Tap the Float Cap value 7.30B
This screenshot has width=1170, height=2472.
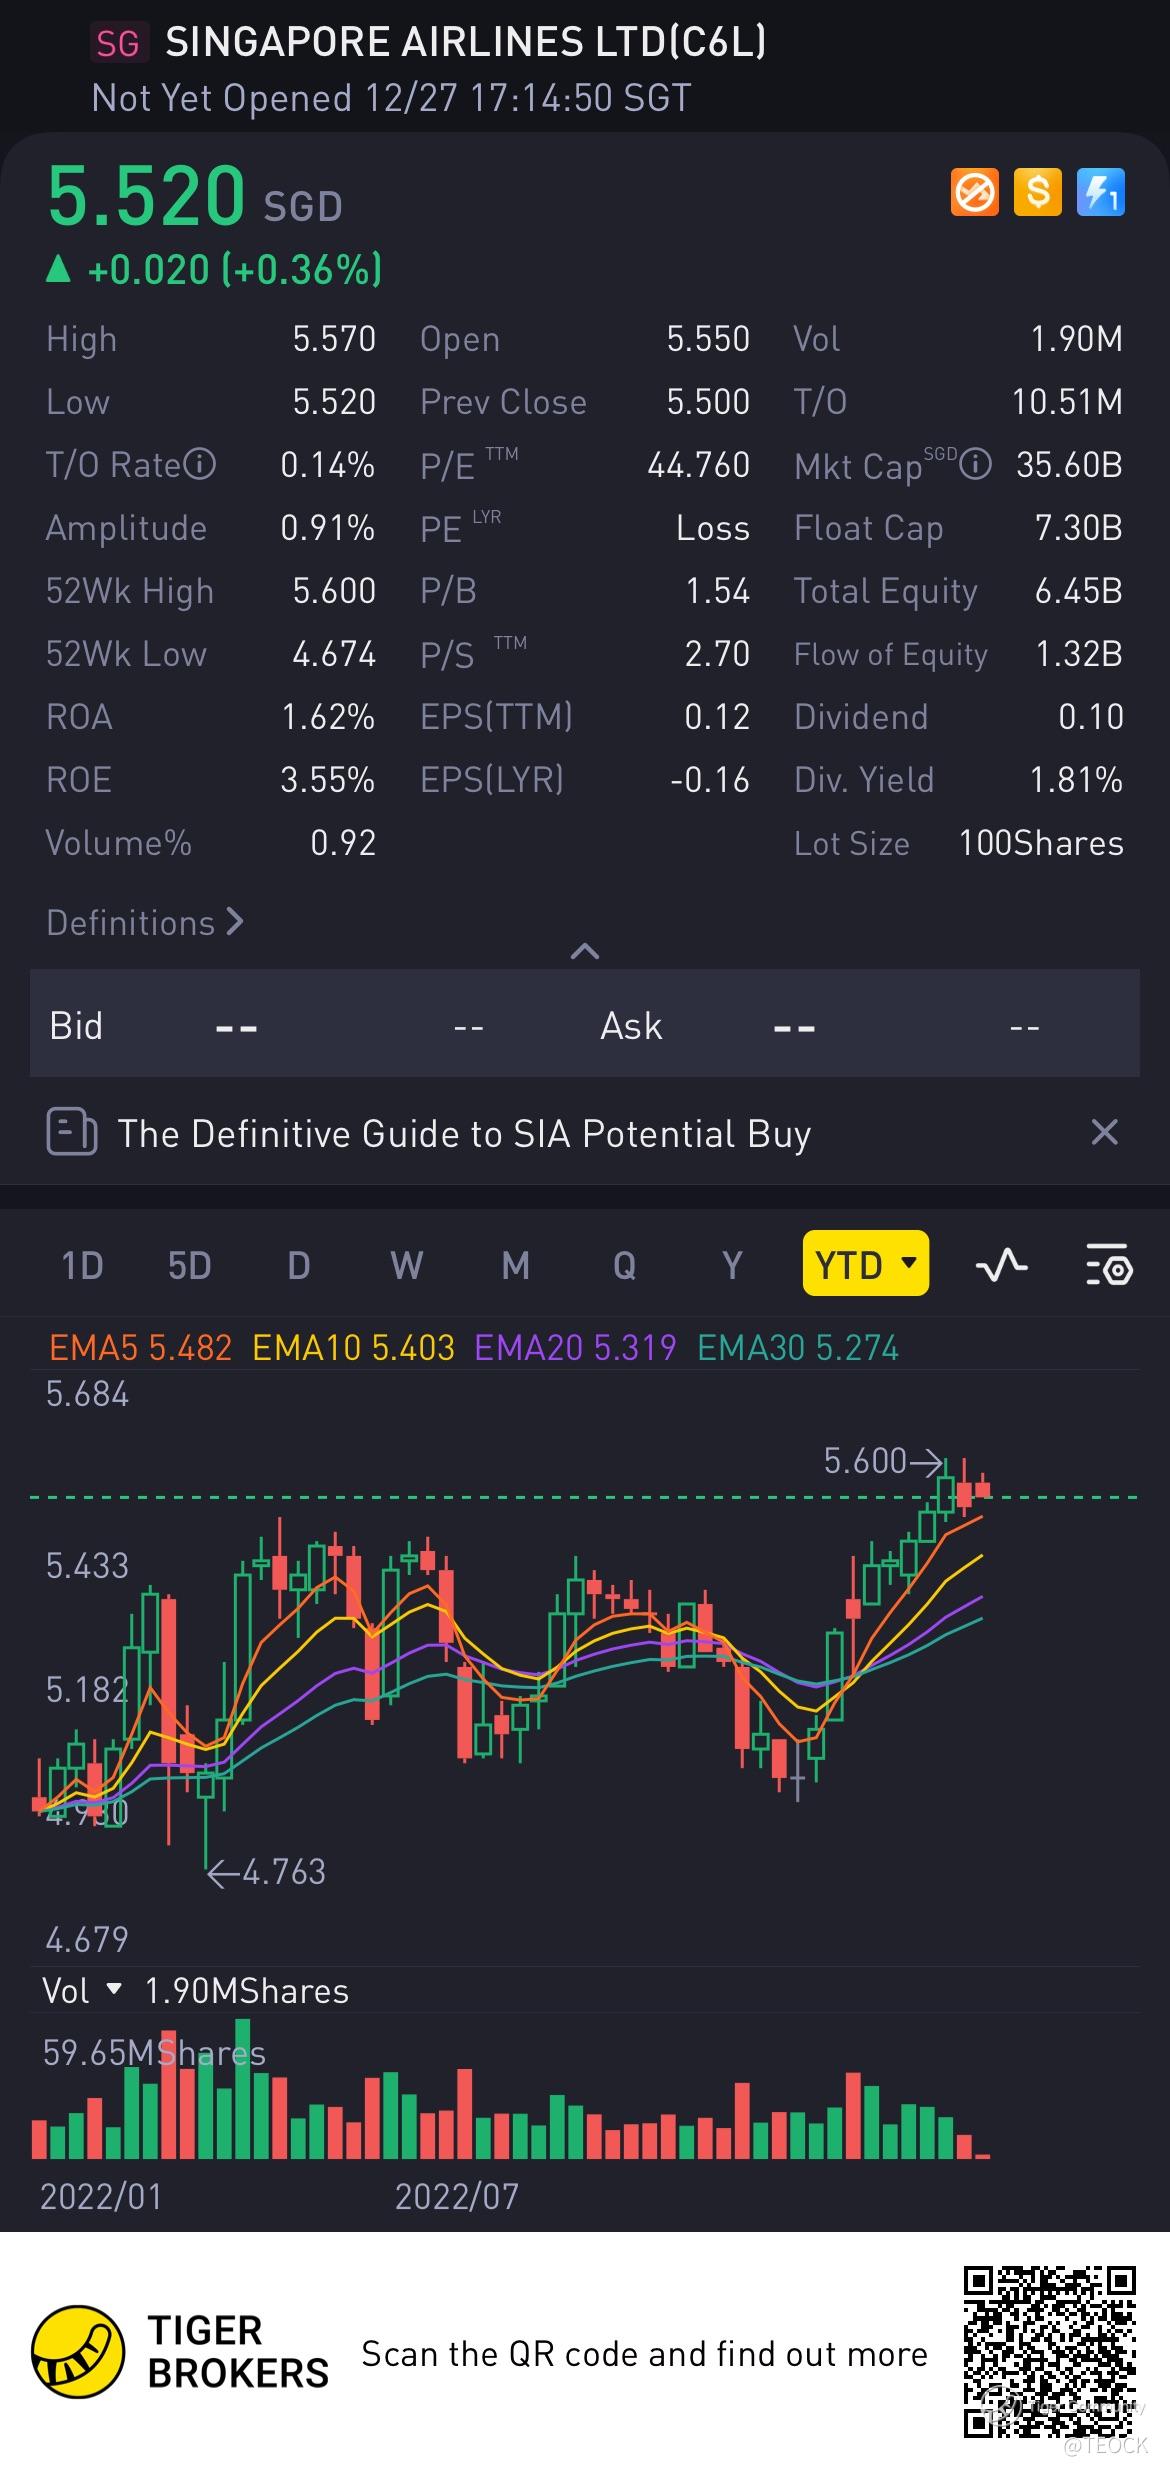(x=1078, y=528)
